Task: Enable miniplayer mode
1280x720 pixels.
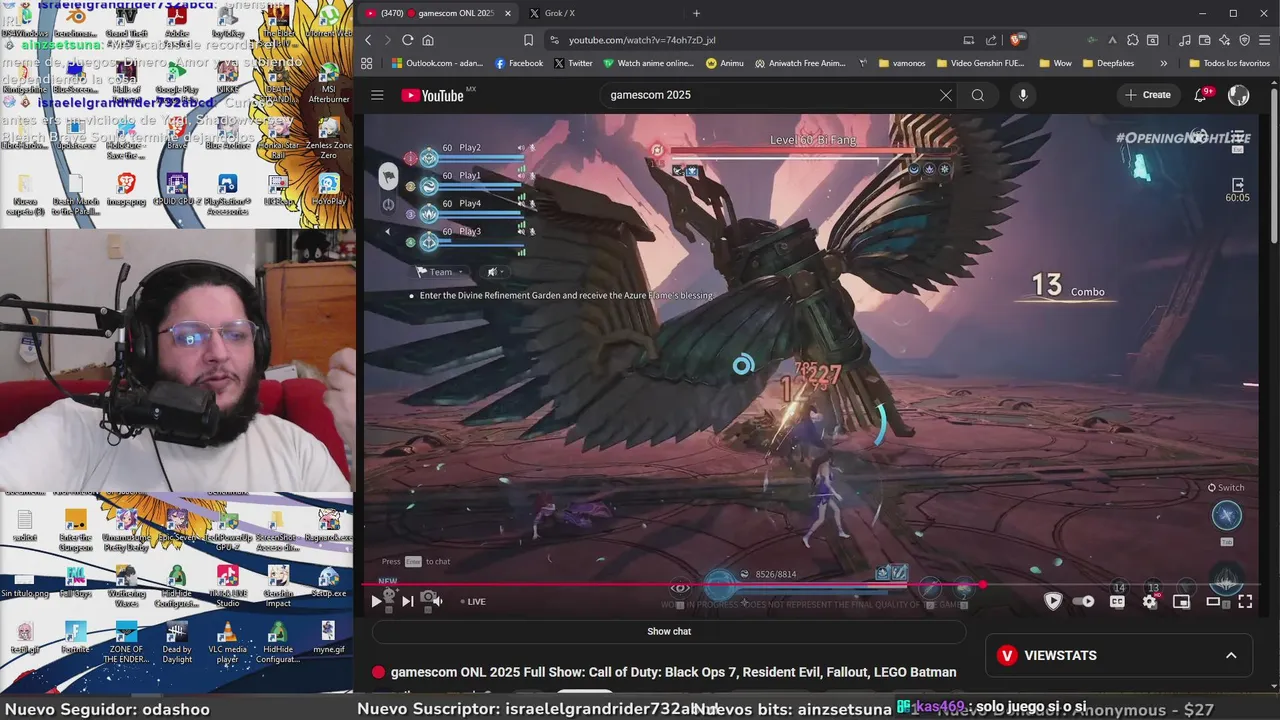Action: coord(1181,601)
